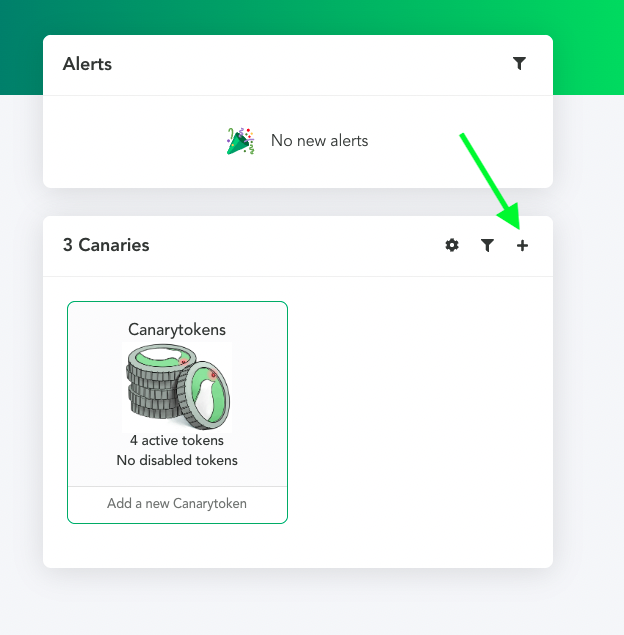Add a new Canary with plus icon
The width and height of the screenshot is (624, 635).
(x=522, y=245)
